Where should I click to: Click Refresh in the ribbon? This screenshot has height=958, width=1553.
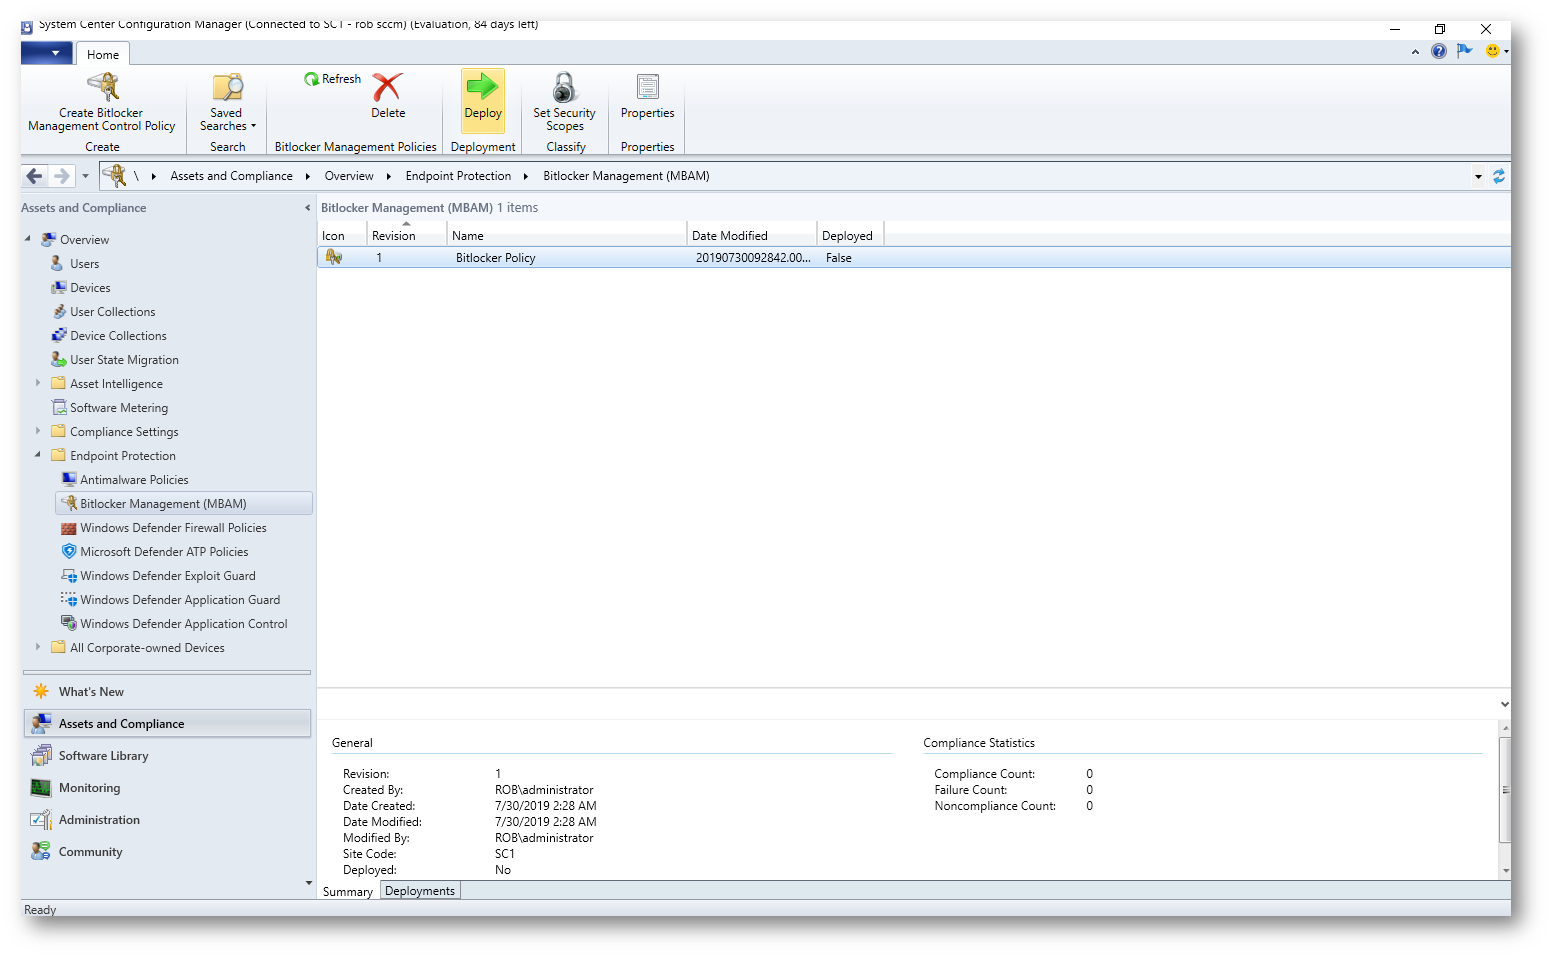(333, 79)
